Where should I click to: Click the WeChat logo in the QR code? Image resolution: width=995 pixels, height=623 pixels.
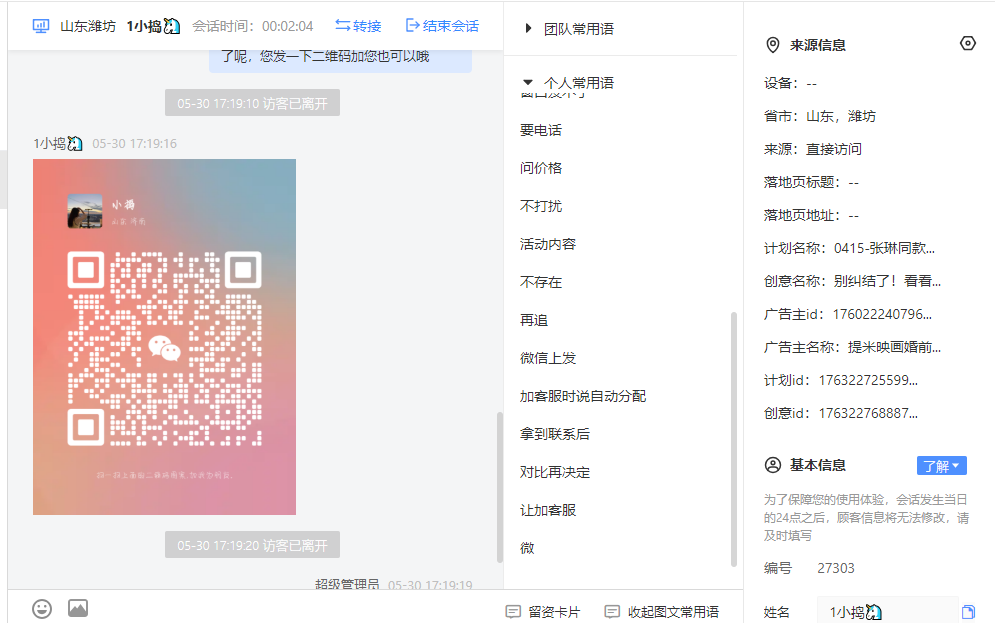(x=164, y=348)
